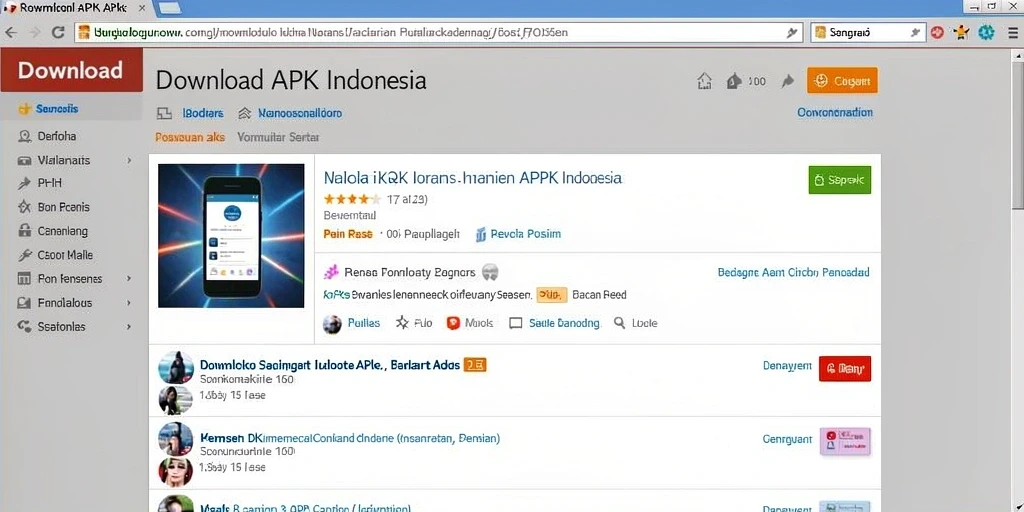Viewport: 1024px width, 512px height.
Task: Click the Sengraid search box
Action: (x=868, y=32)
